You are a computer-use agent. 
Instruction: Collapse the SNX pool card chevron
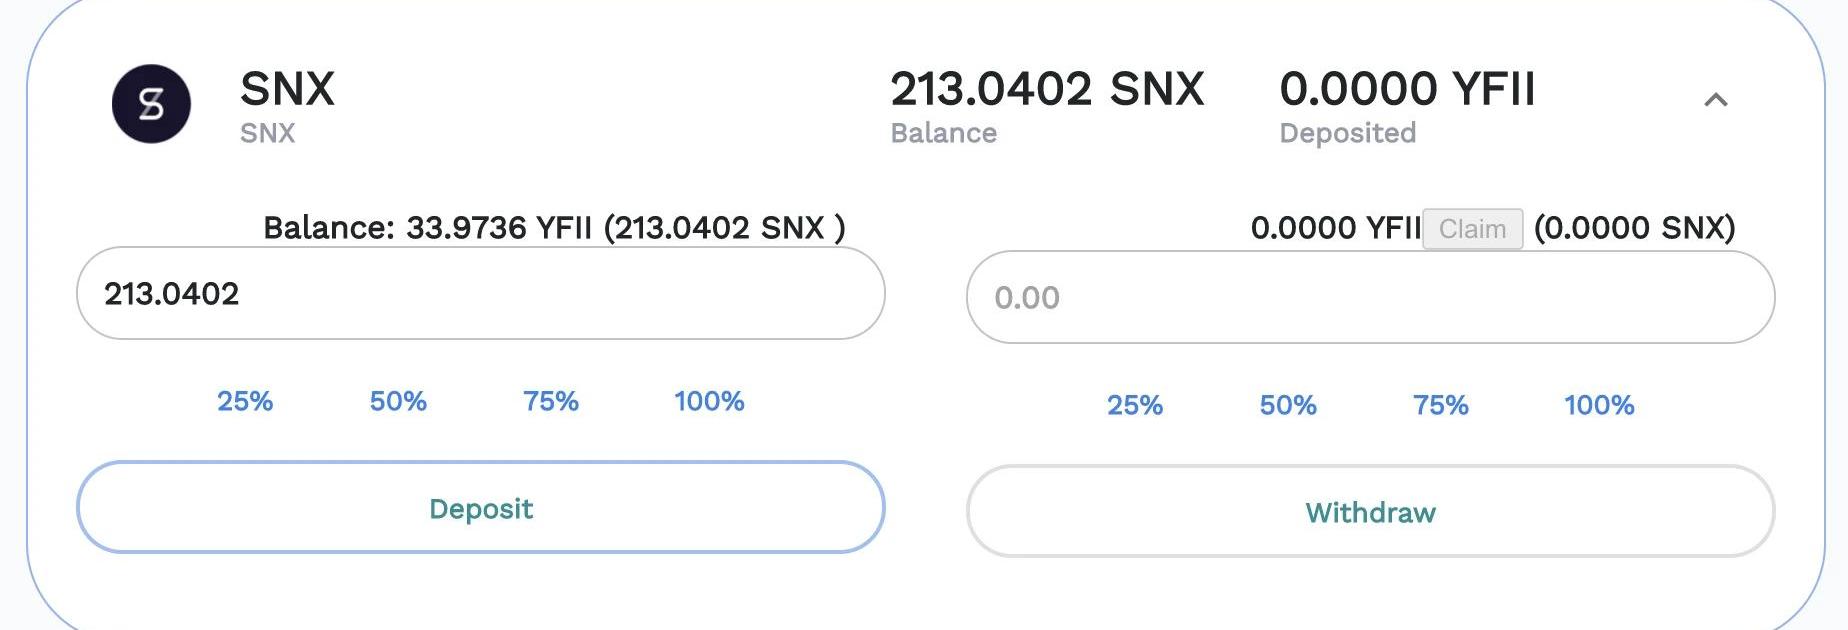[x=1715, y=99]
